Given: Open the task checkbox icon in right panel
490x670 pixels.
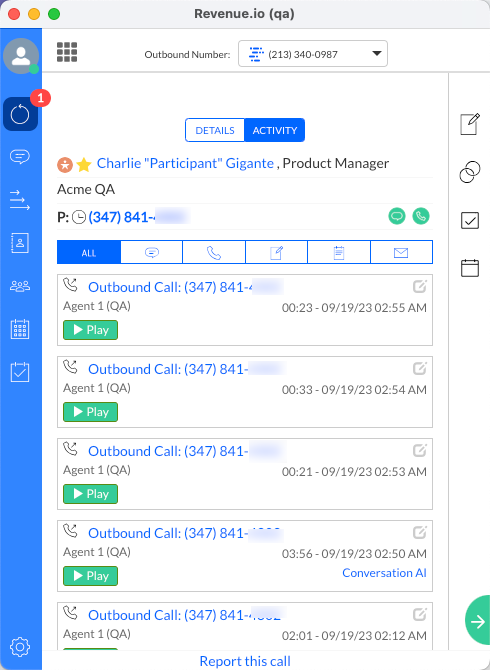Looking at the screenshot, I should click(469, 220).
